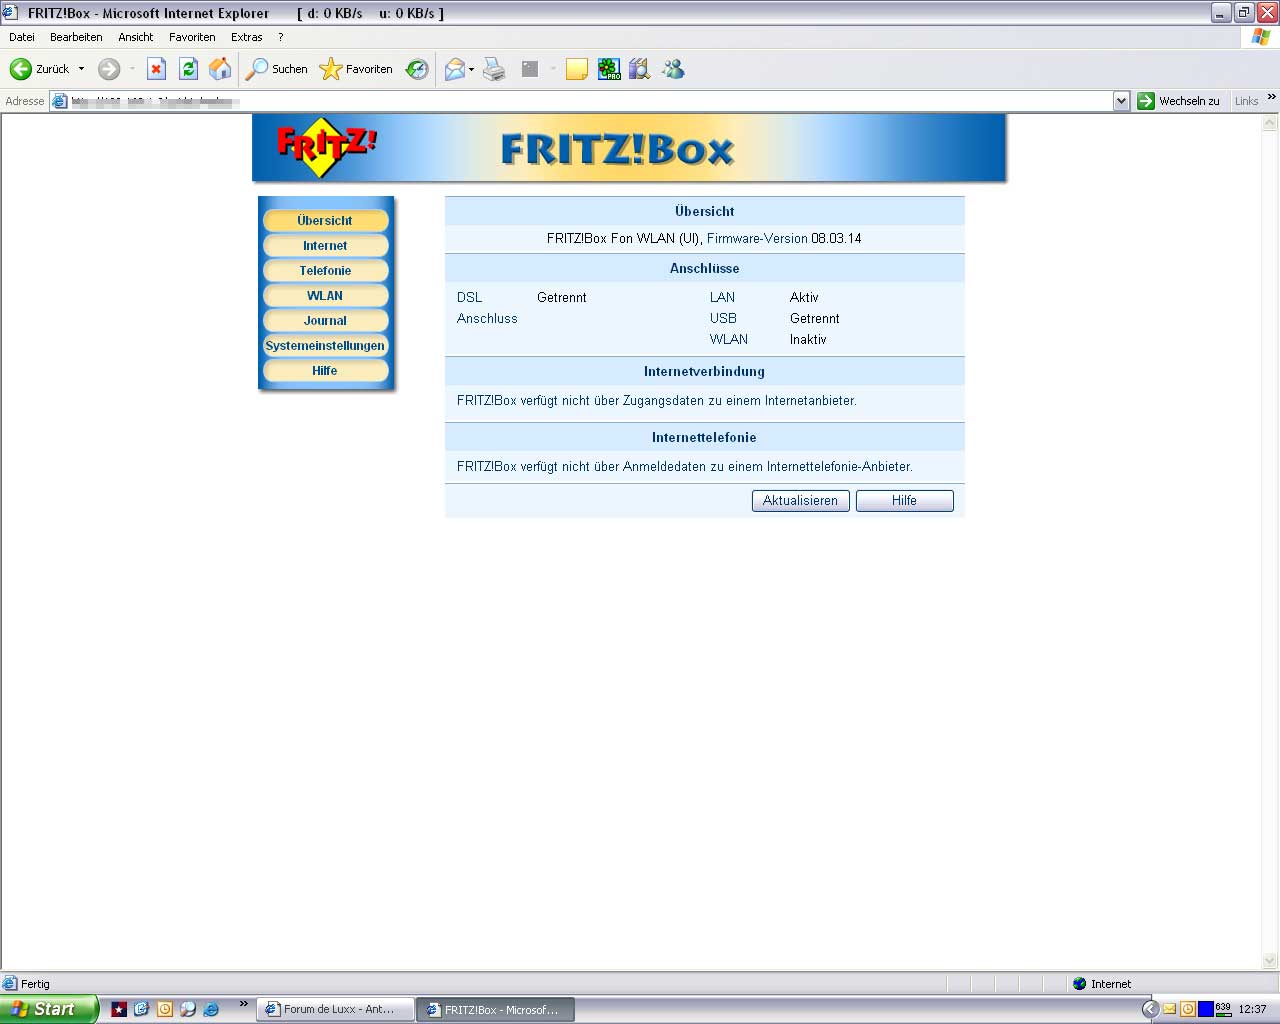This screenshot has height=1024, width=1280.
Task: Open the Favoriten menu in menu bar
Action: tap(192, 37)
